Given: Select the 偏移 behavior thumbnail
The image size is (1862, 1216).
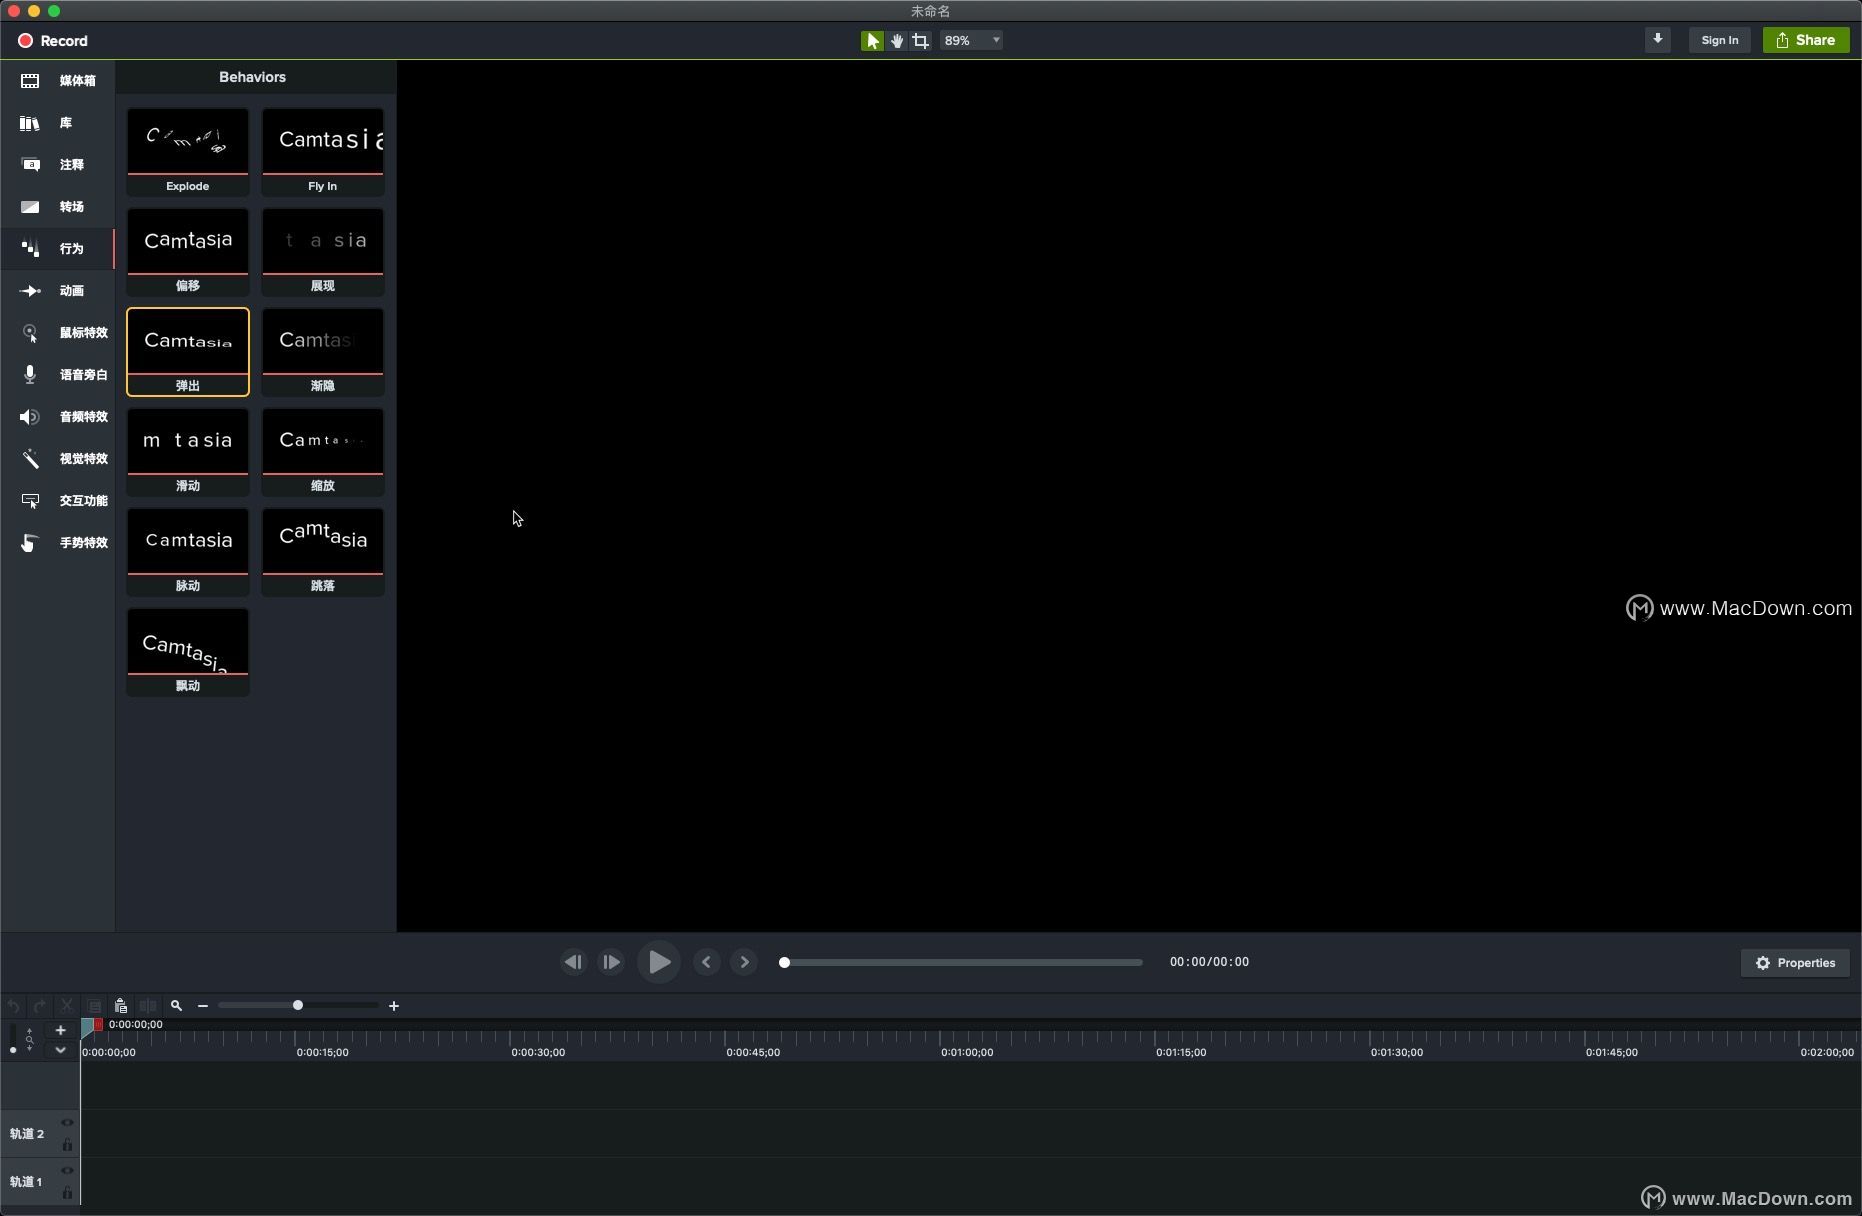Looking at the screenshot, I should pyautogui.click(x=188, y=252).
